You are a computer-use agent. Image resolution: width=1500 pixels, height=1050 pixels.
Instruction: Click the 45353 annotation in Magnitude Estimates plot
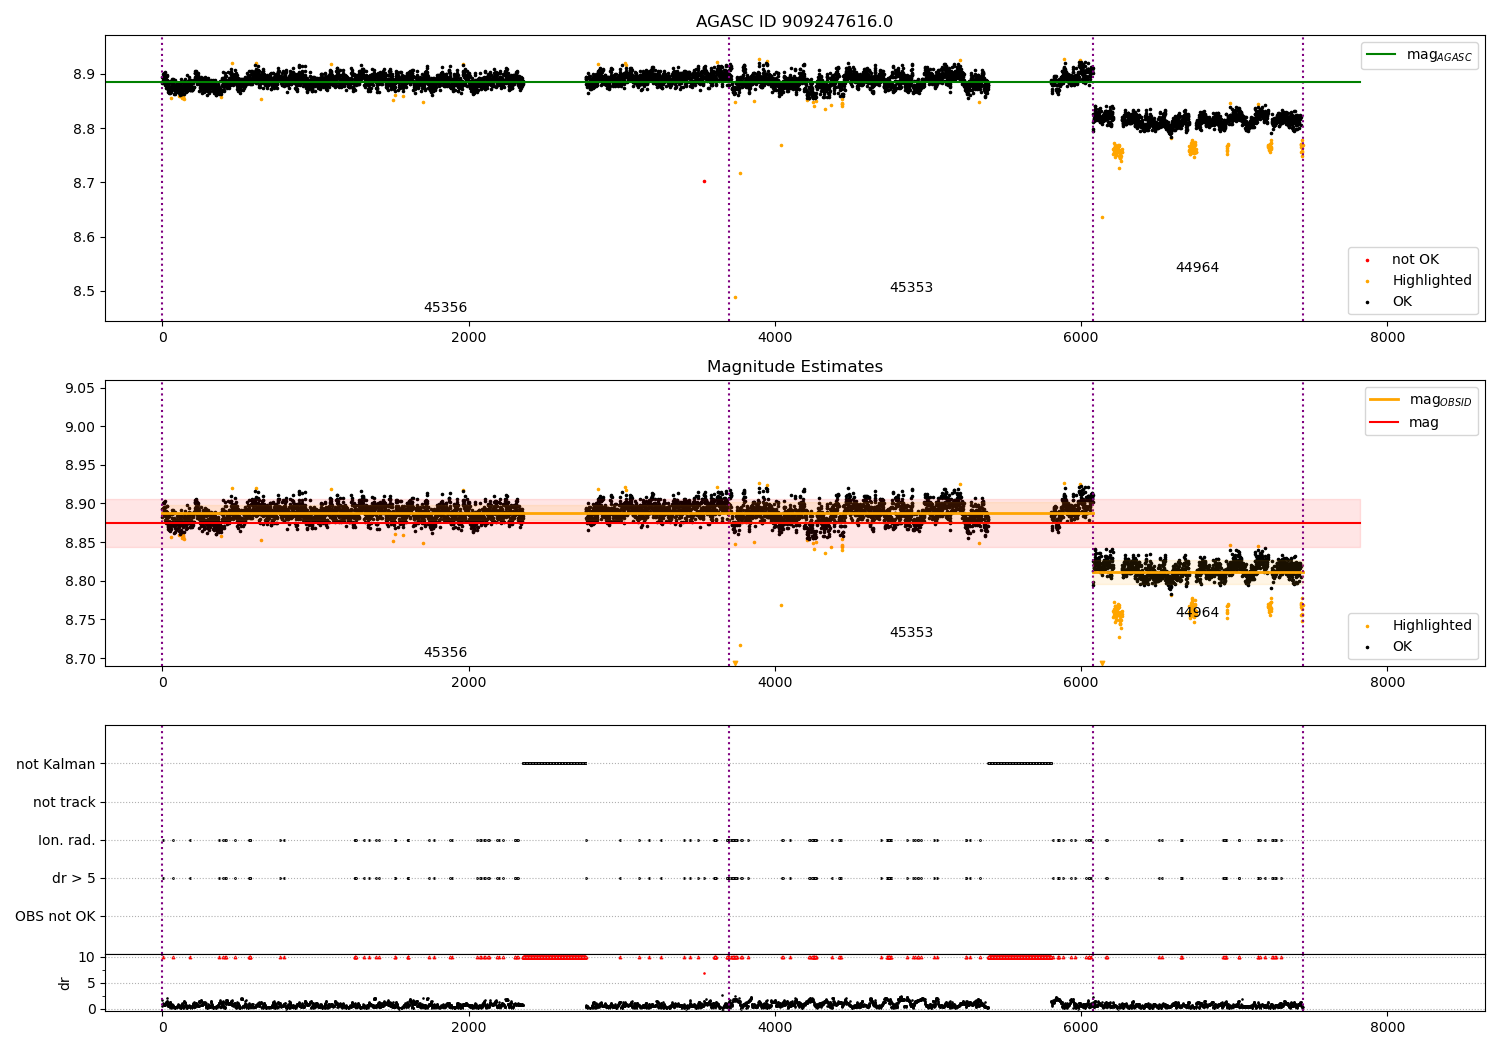911,633
